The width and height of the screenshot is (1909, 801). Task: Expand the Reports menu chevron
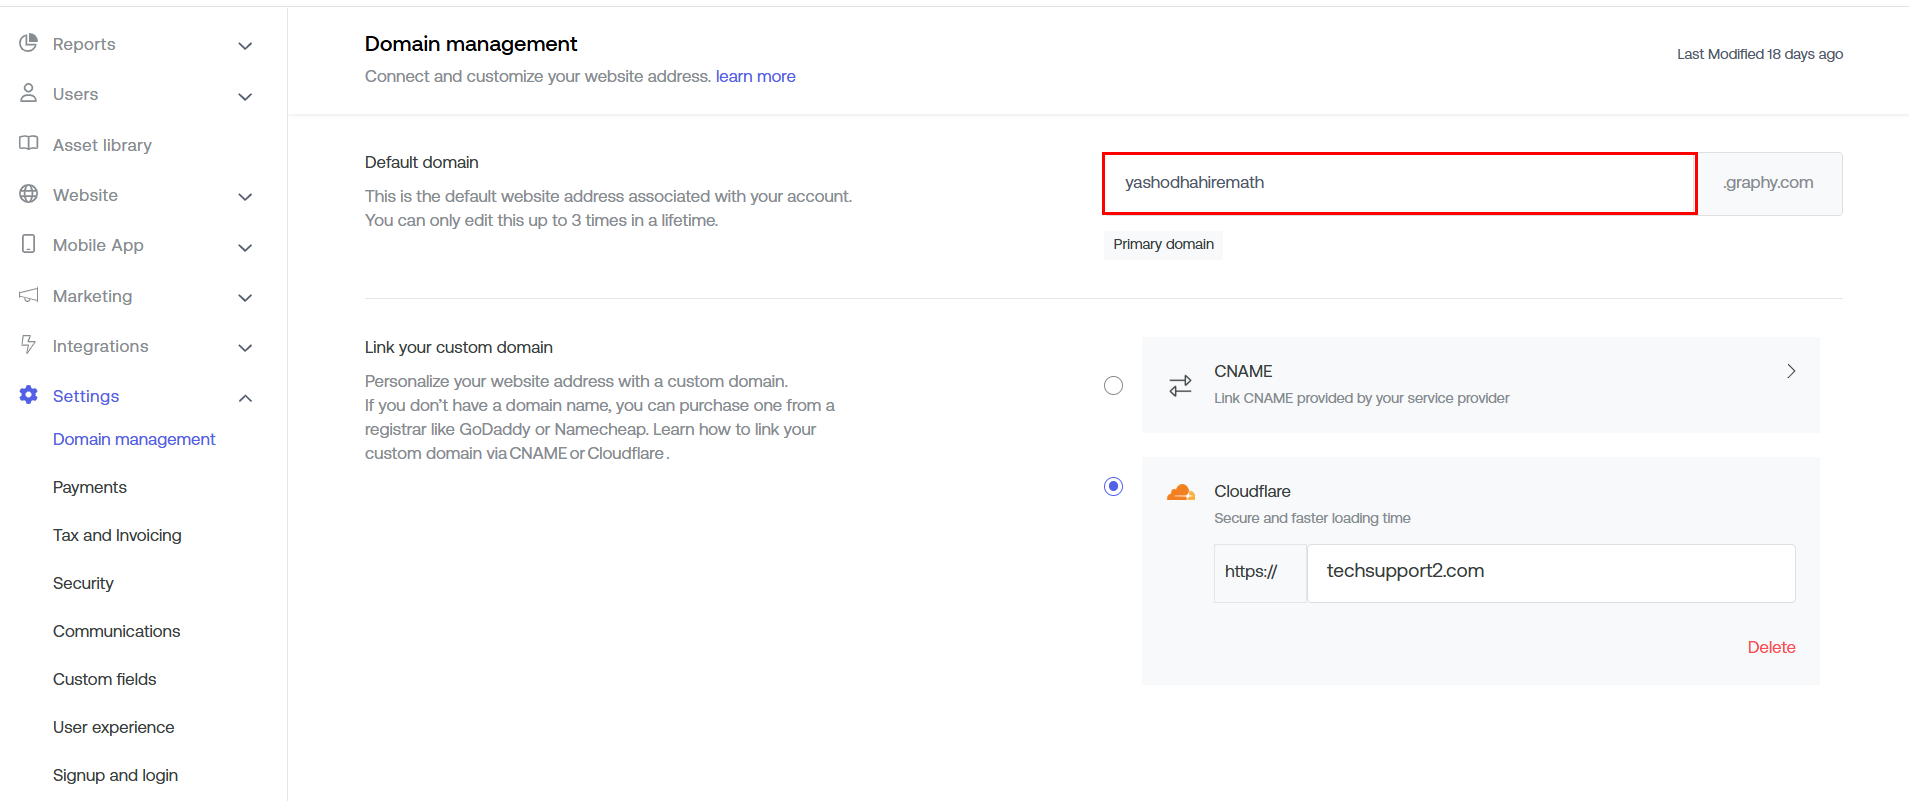(245, 46)
